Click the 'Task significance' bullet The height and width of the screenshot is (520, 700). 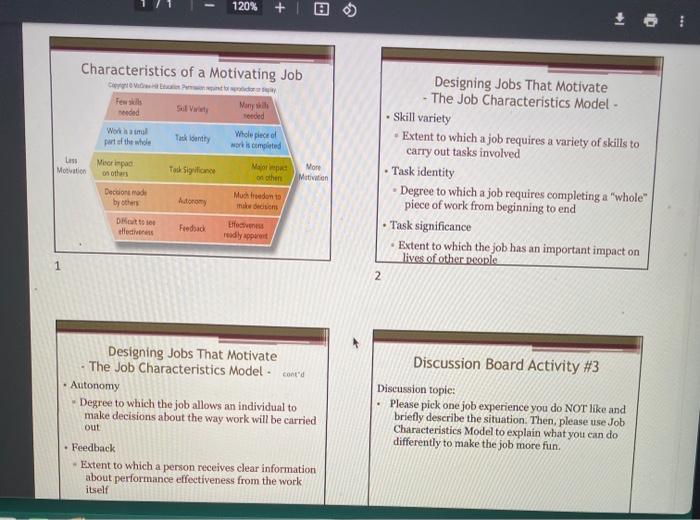tap(430, 226)
